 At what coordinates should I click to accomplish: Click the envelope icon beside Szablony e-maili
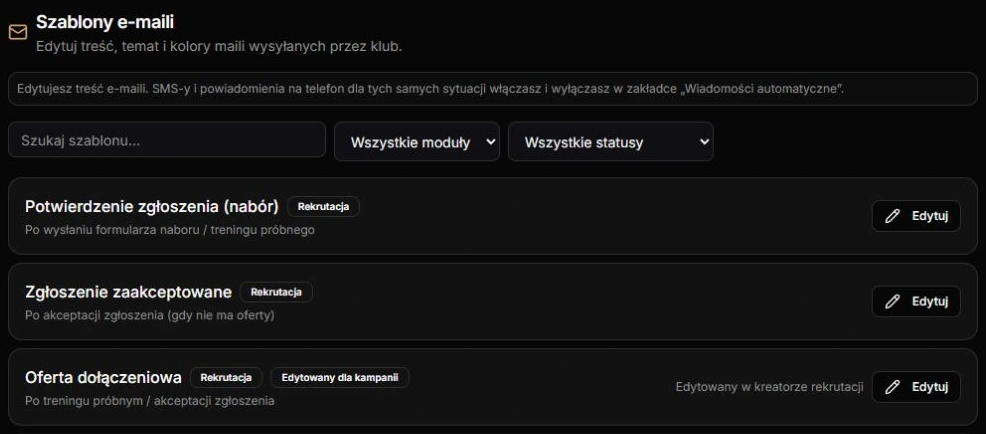[18, 32]
